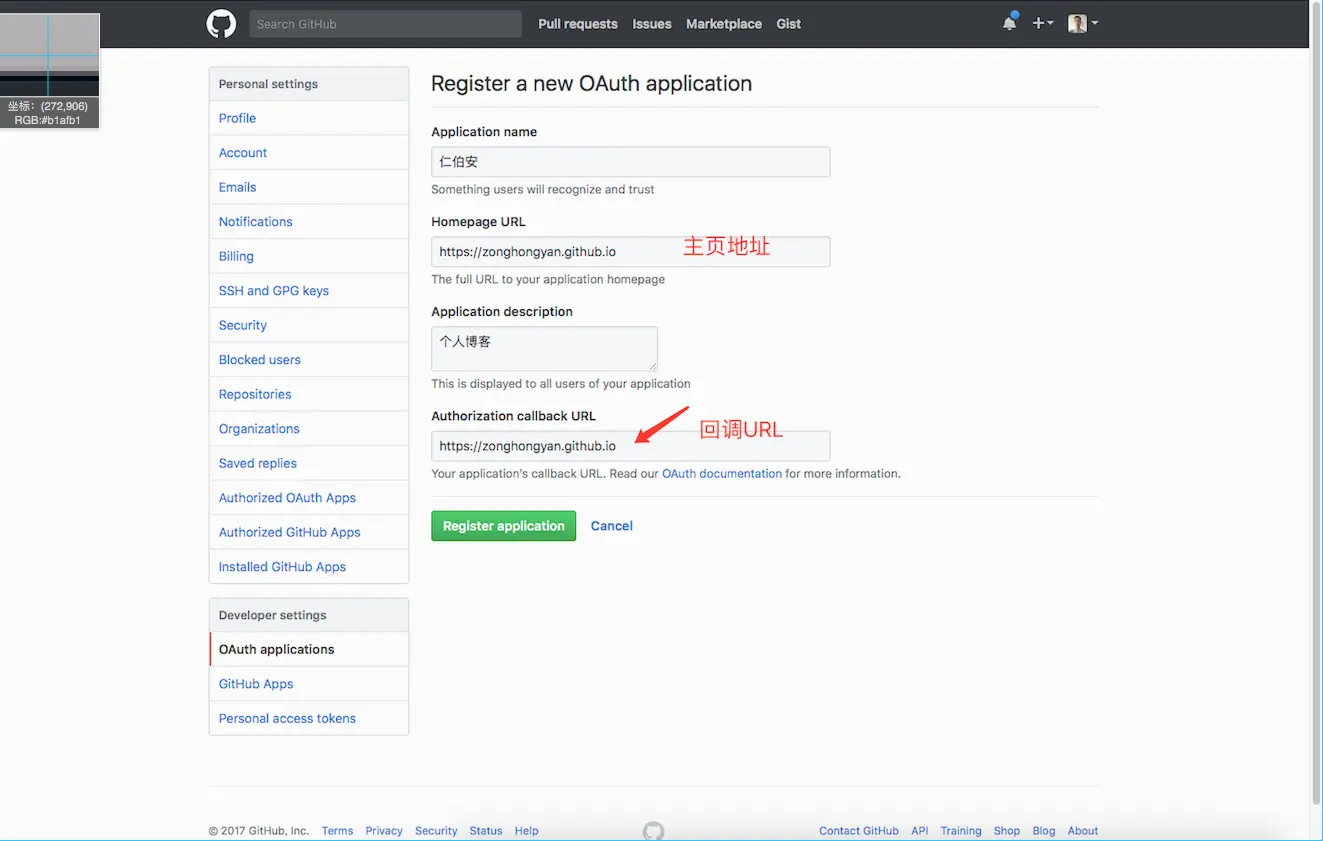Open Authorized OAuth Apps
This screenshot has height=841, width=1323.
point(308,498)
